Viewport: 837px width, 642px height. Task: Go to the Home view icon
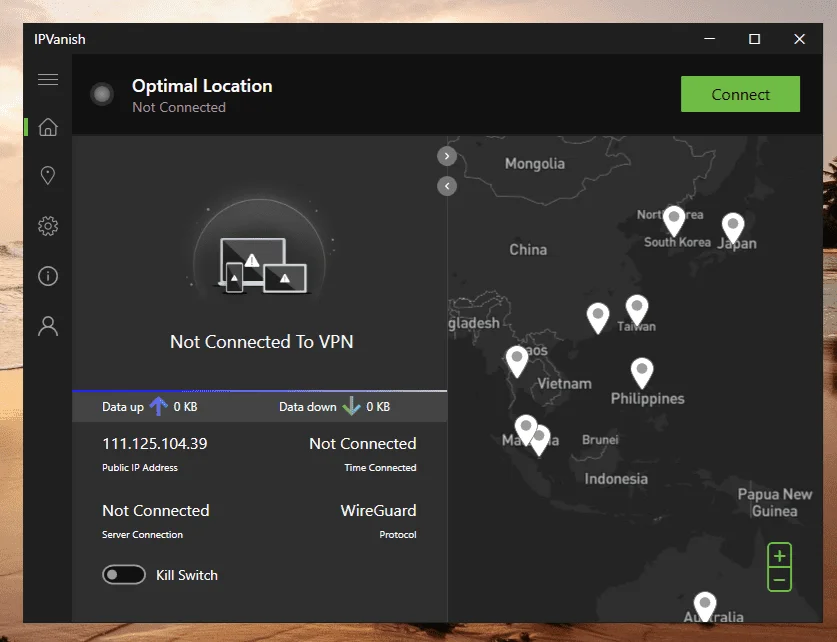[48, 127]
